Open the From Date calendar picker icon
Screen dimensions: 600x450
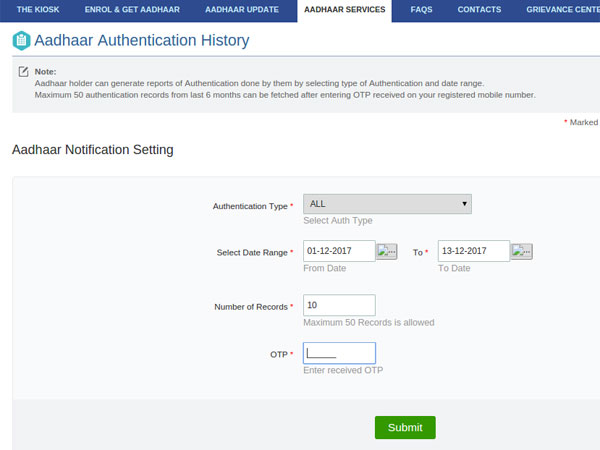click(x=387, y=252)
